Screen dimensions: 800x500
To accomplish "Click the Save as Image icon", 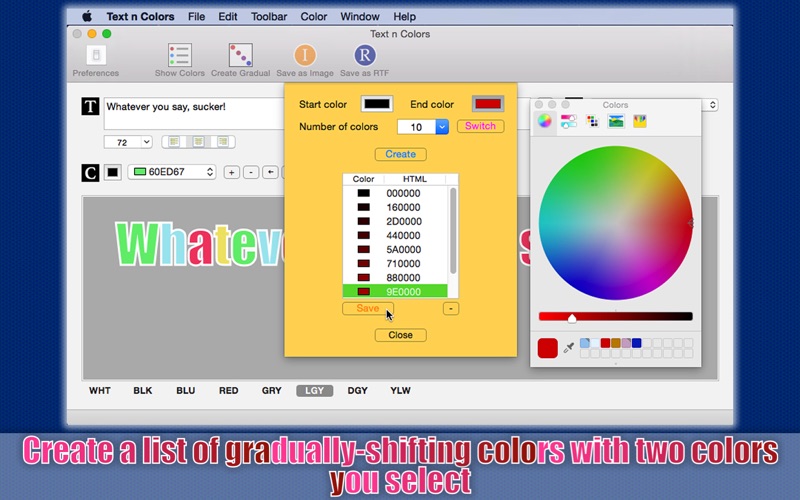I will (305, 55).
